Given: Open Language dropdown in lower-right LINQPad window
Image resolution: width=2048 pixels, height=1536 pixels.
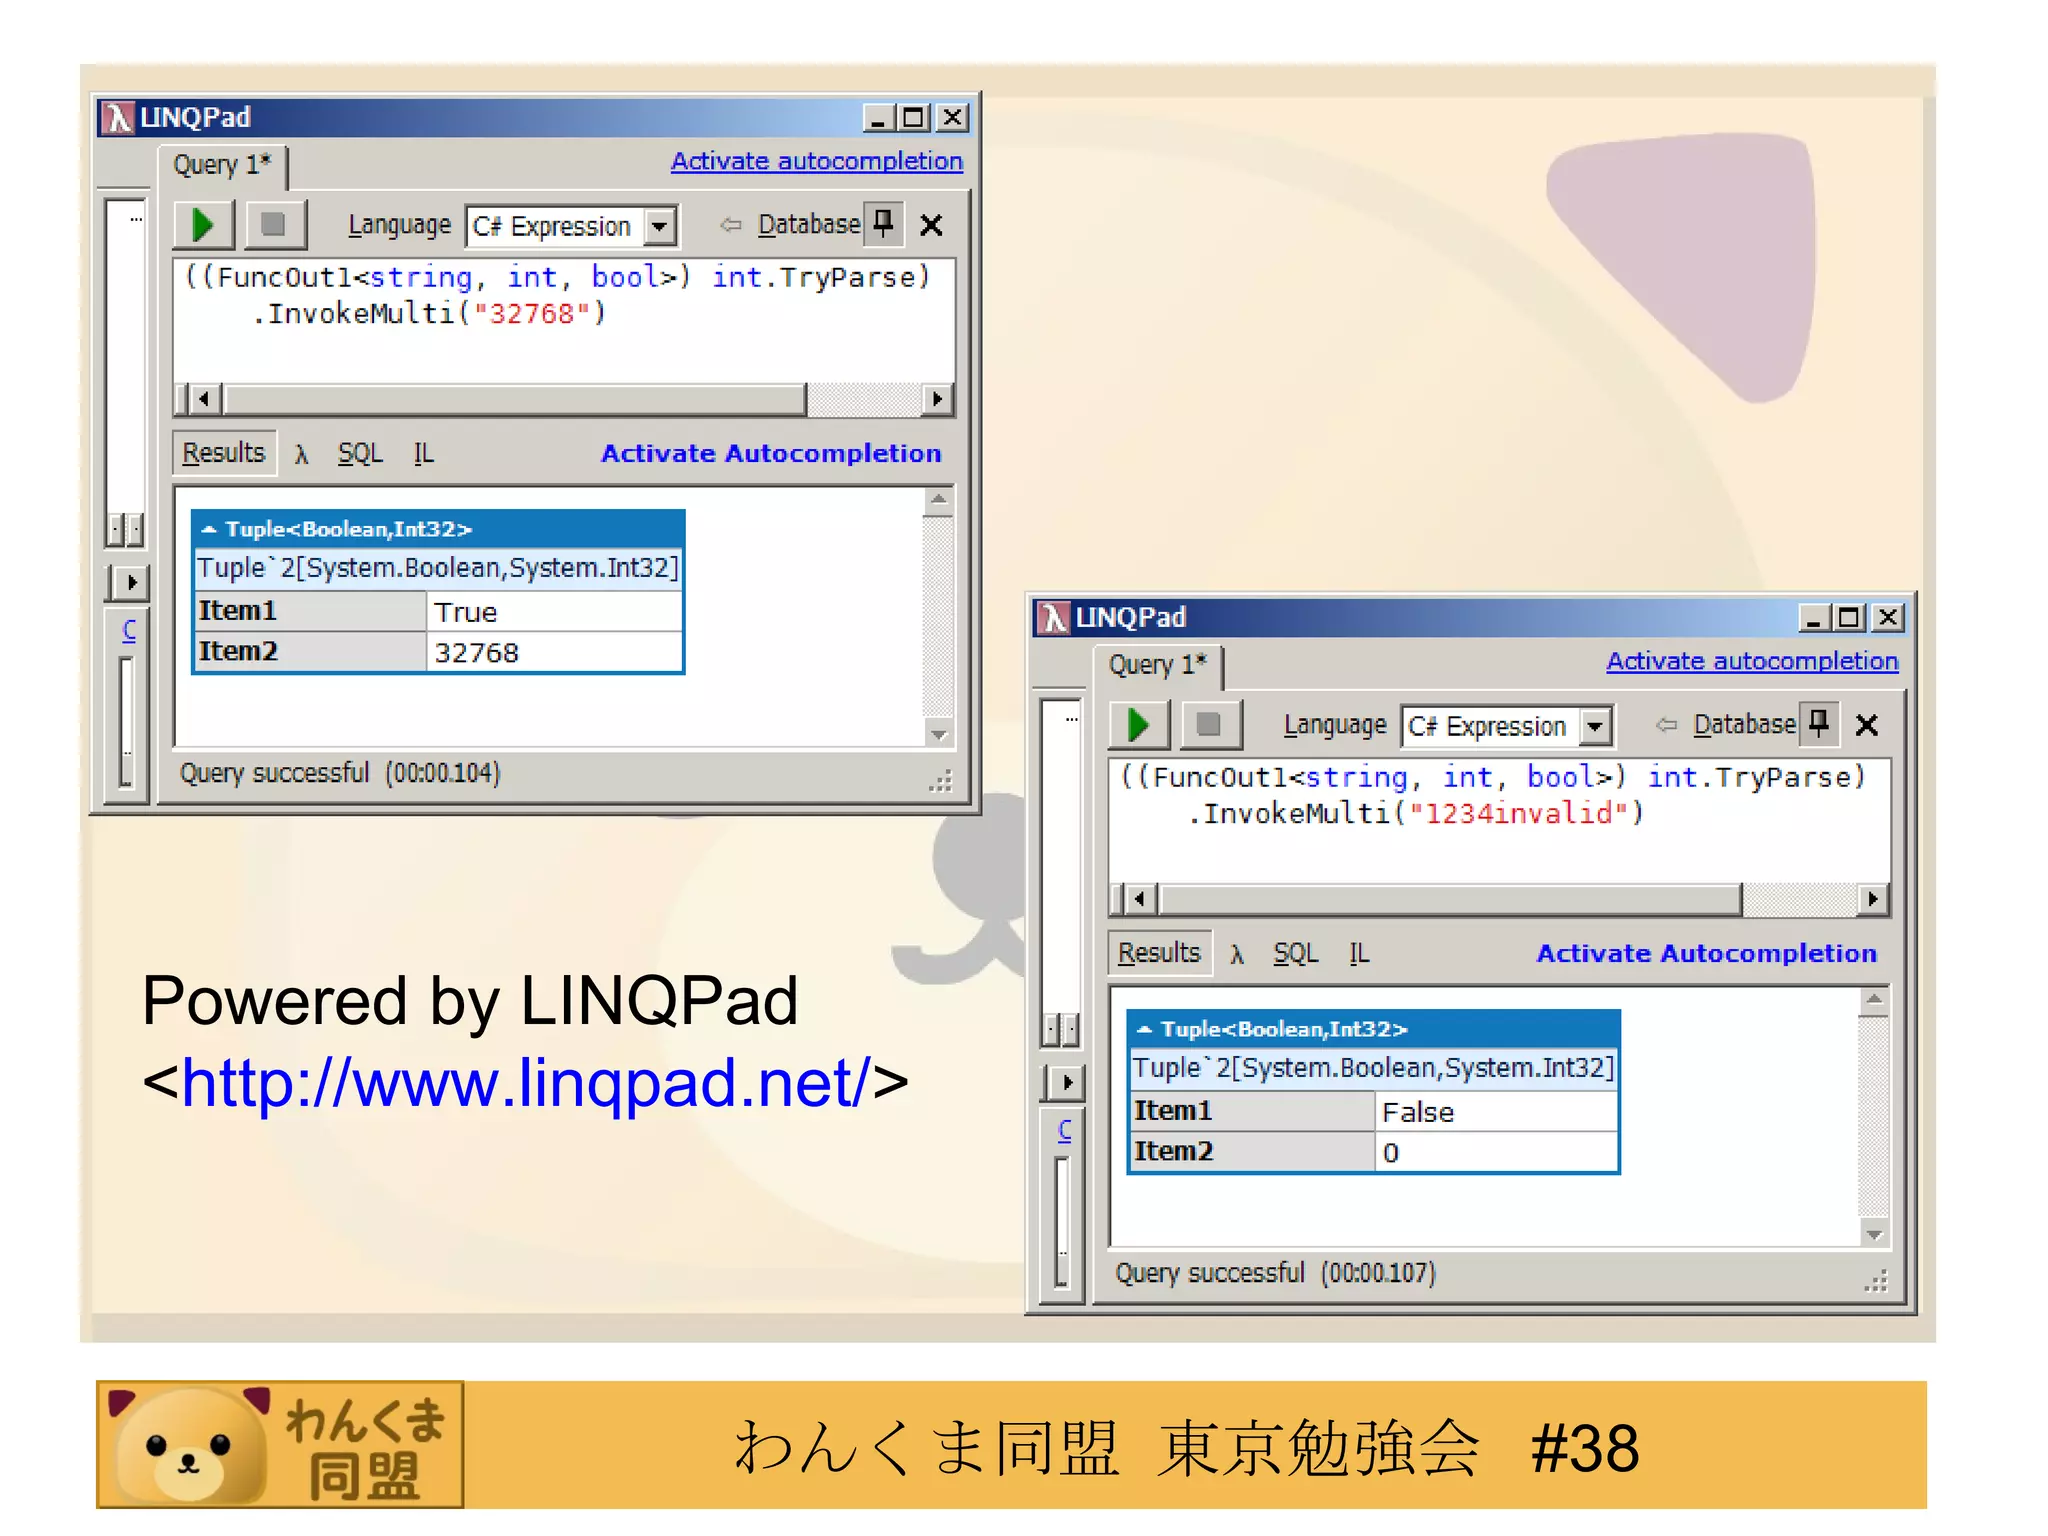Looking at the screenshot, I should coord(1595,726).
